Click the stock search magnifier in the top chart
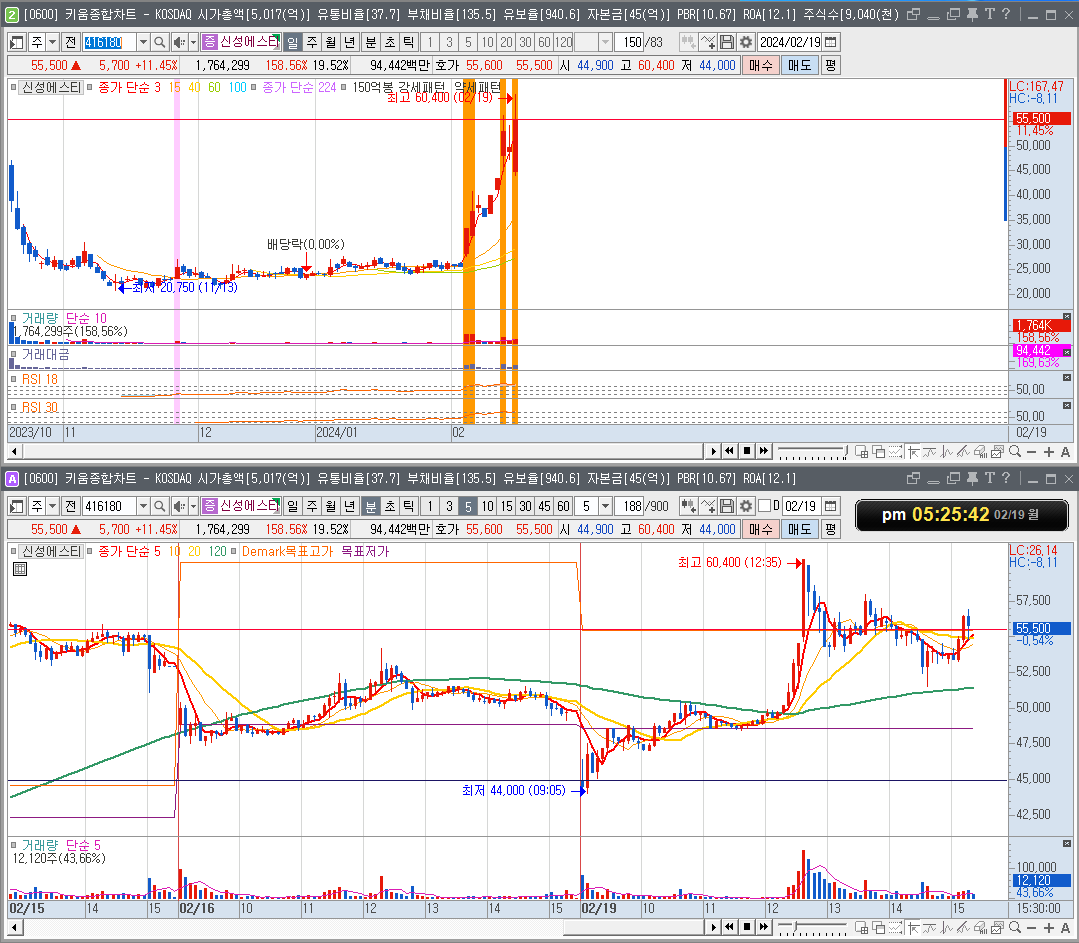 coord(160,43)
